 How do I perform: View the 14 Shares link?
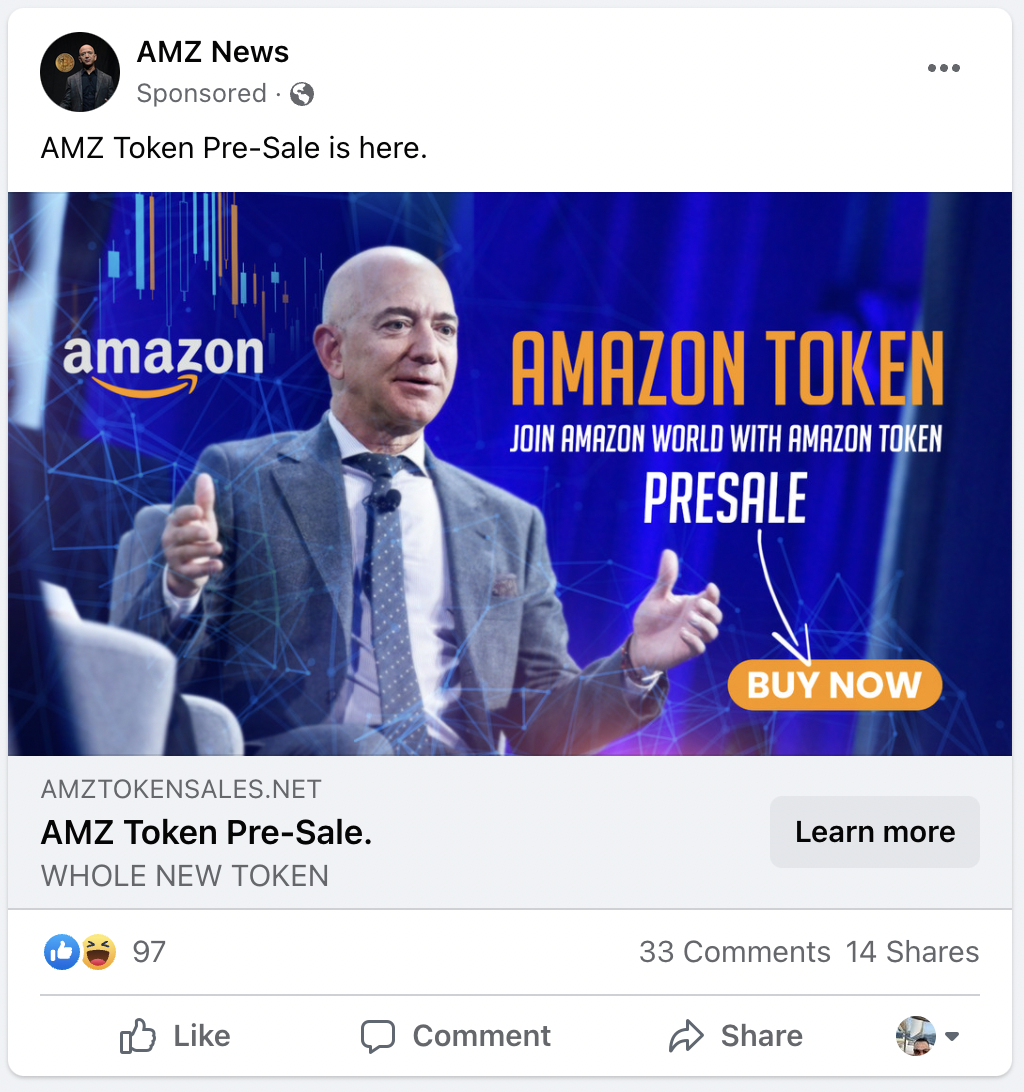(913, 952)
